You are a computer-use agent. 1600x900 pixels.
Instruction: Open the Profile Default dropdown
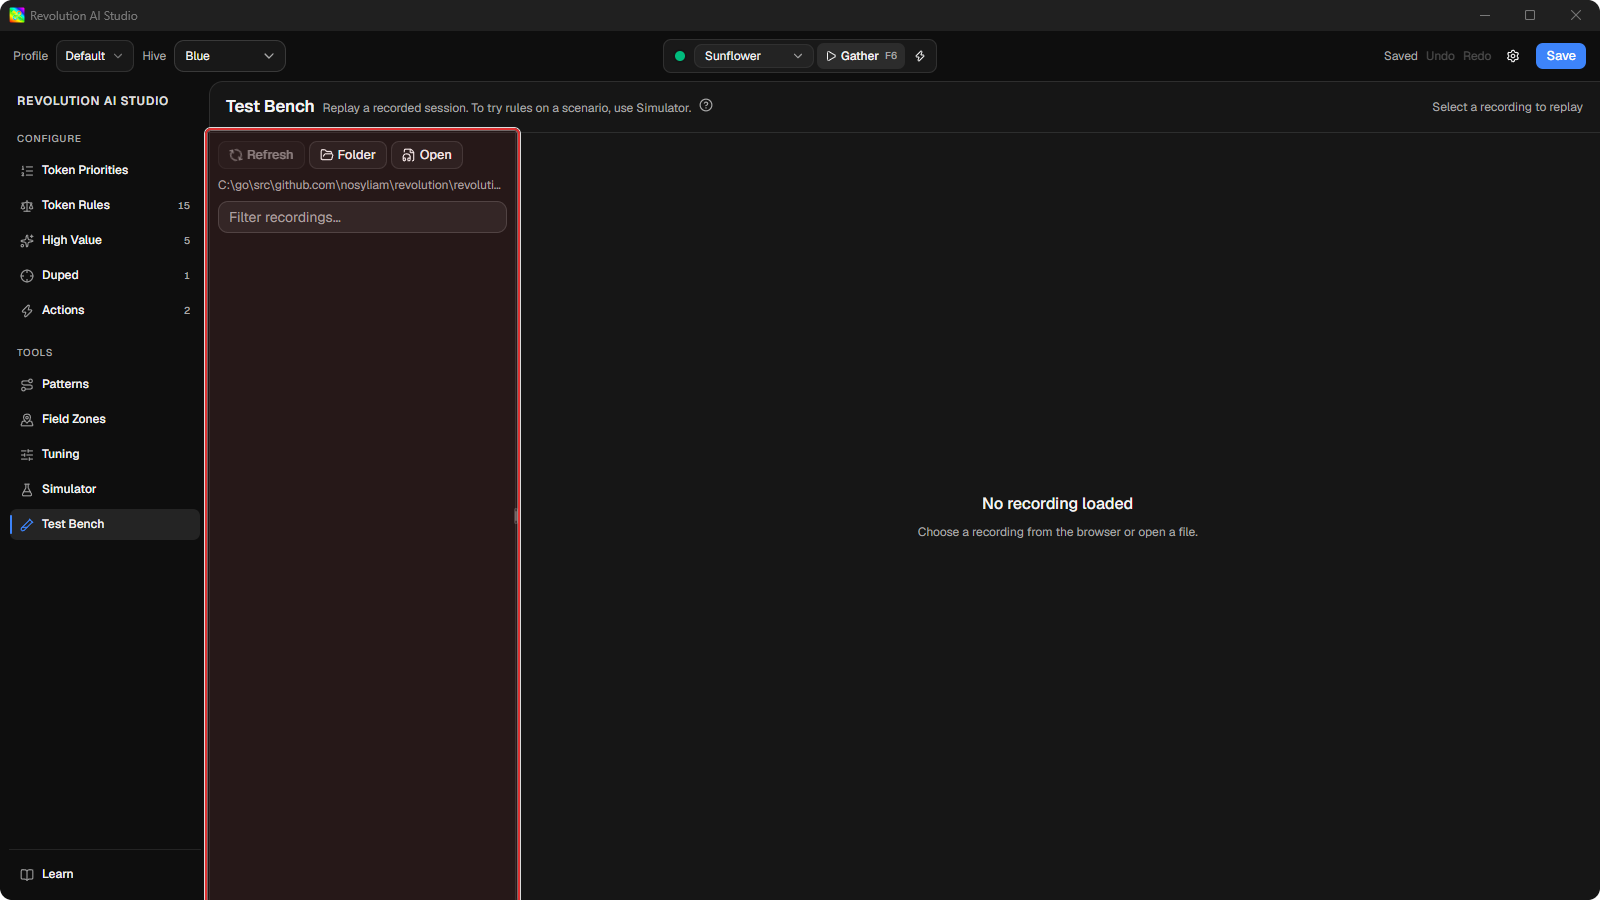(x=95, y=56)
